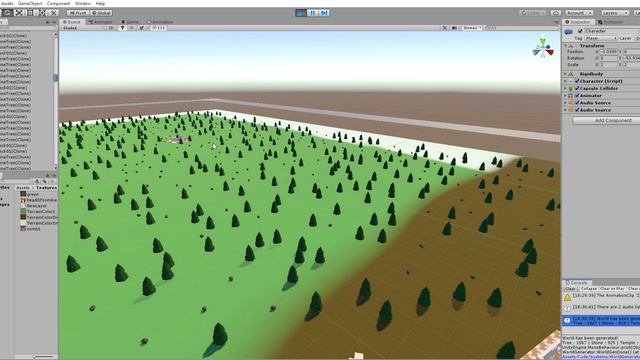Switch to the Animation tab
This screenshot has height=360, width=640.
point(160,22)
